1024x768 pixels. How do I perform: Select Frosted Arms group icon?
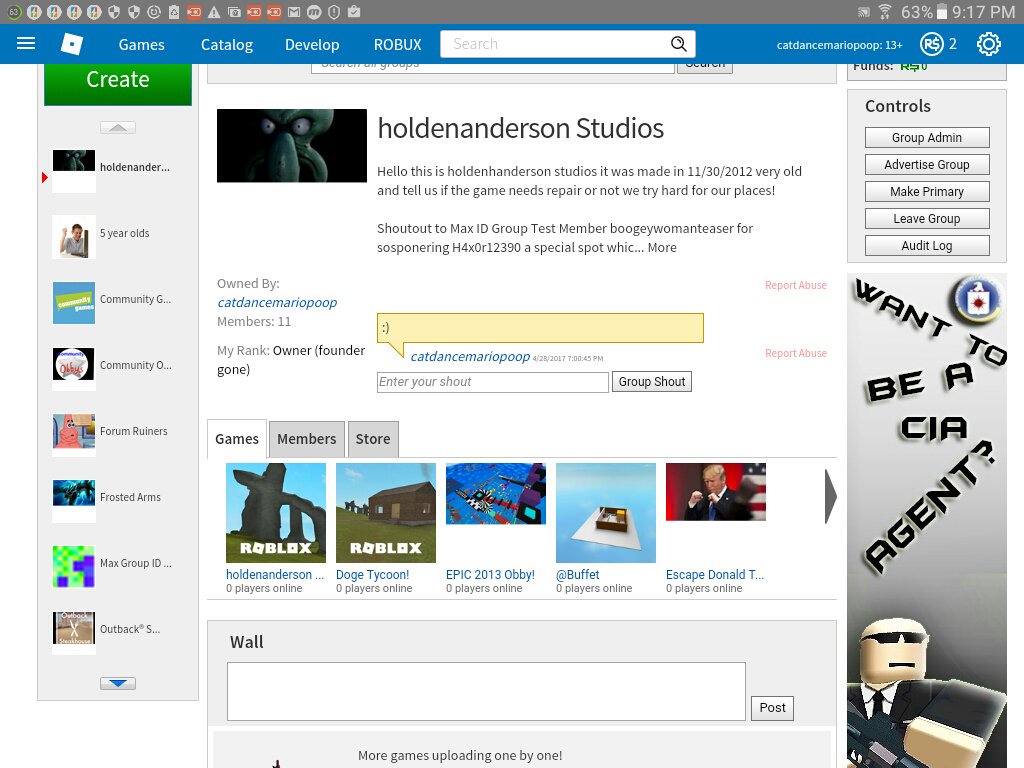(x=74, y=501)
